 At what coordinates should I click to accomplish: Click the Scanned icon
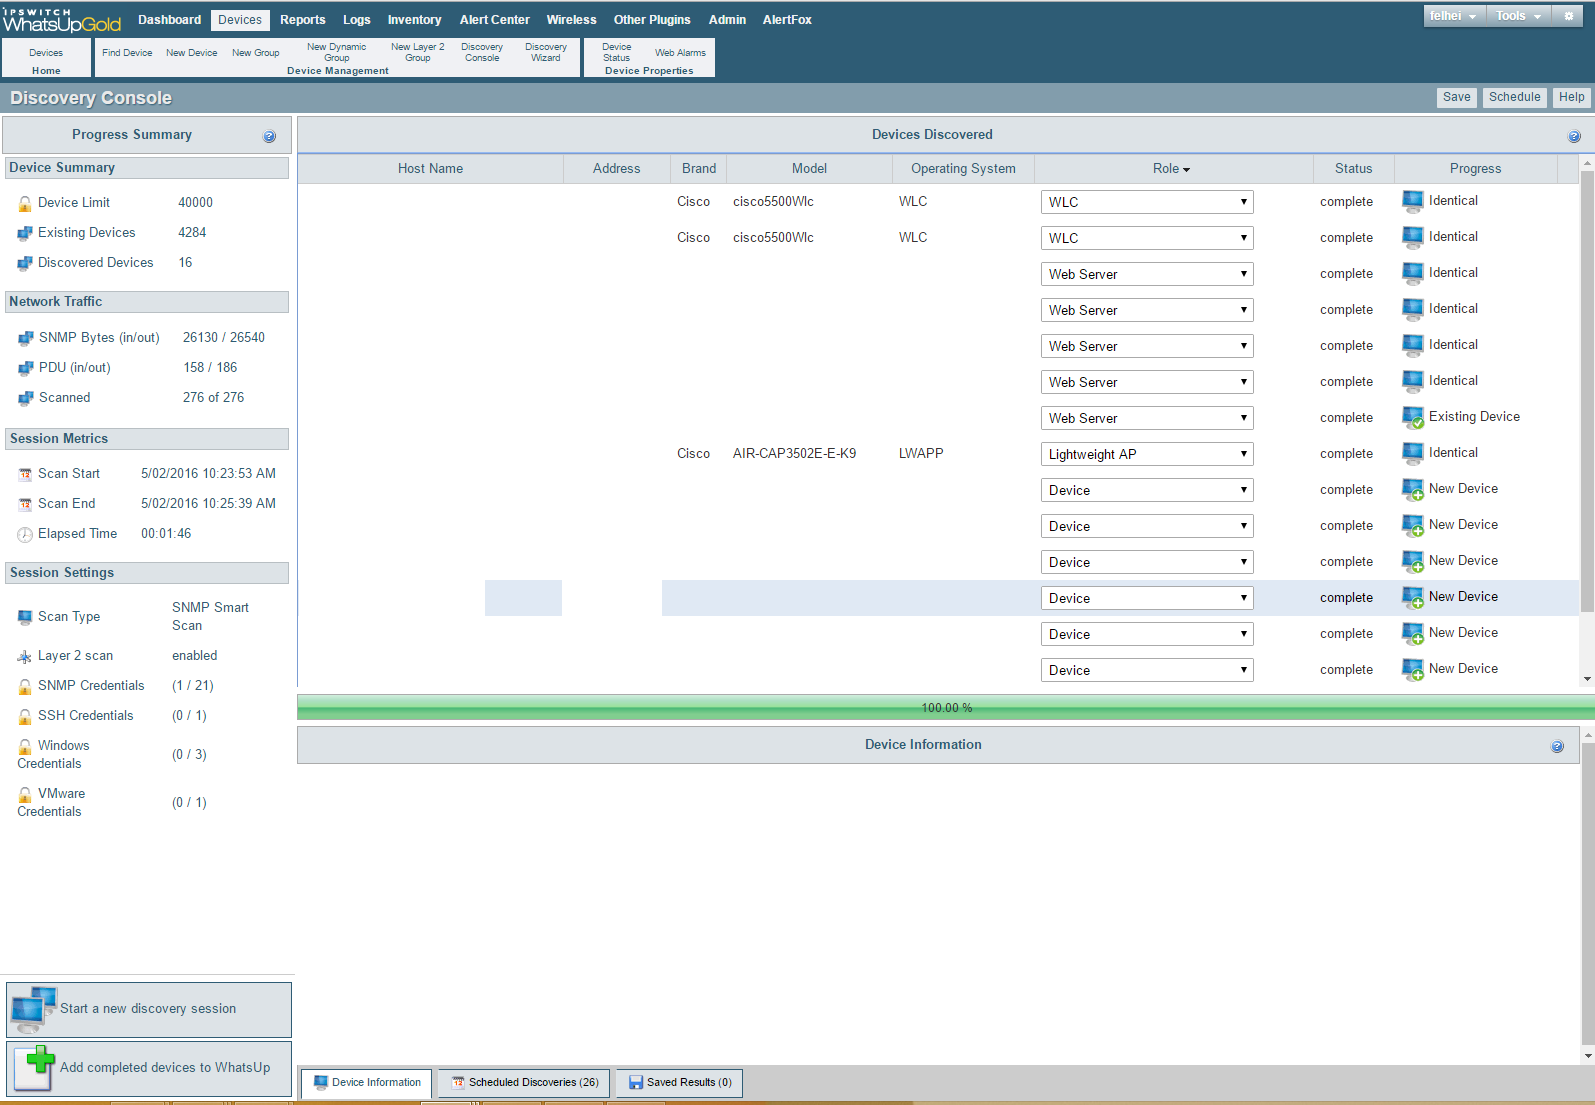click(25, 398)
